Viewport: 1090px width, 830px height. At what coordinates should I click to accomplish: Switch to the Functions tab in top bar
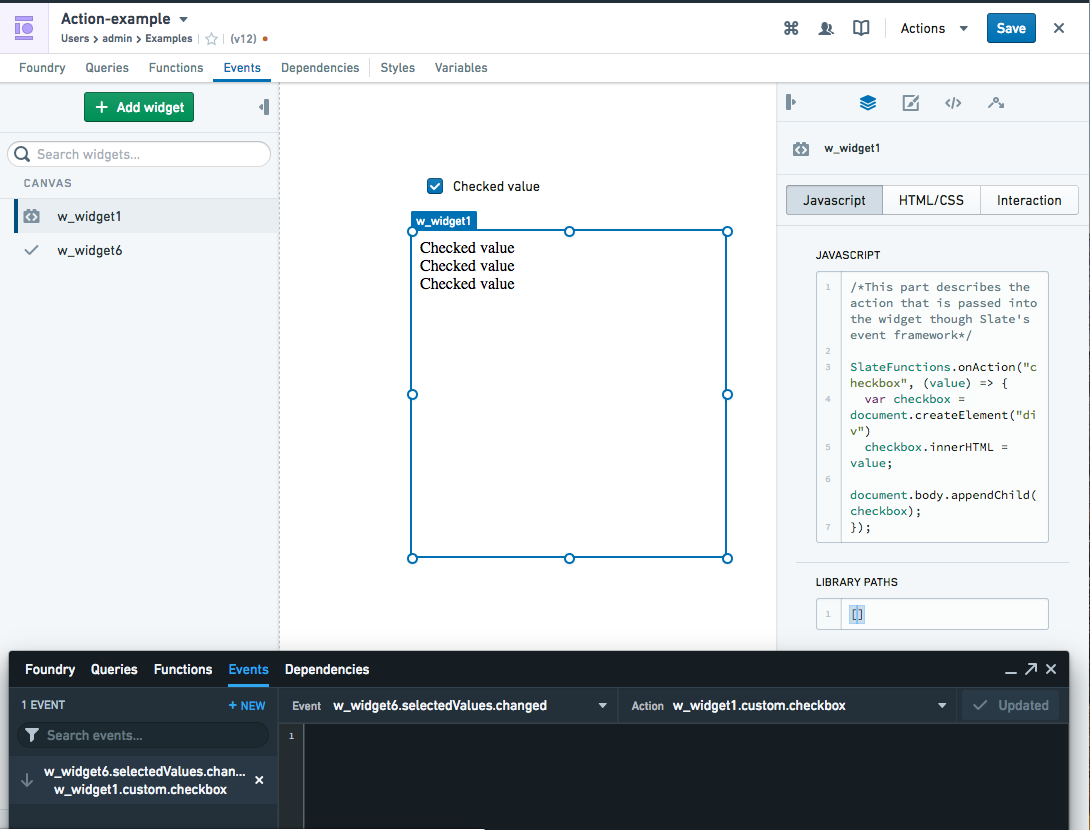(x=176, y=67)
